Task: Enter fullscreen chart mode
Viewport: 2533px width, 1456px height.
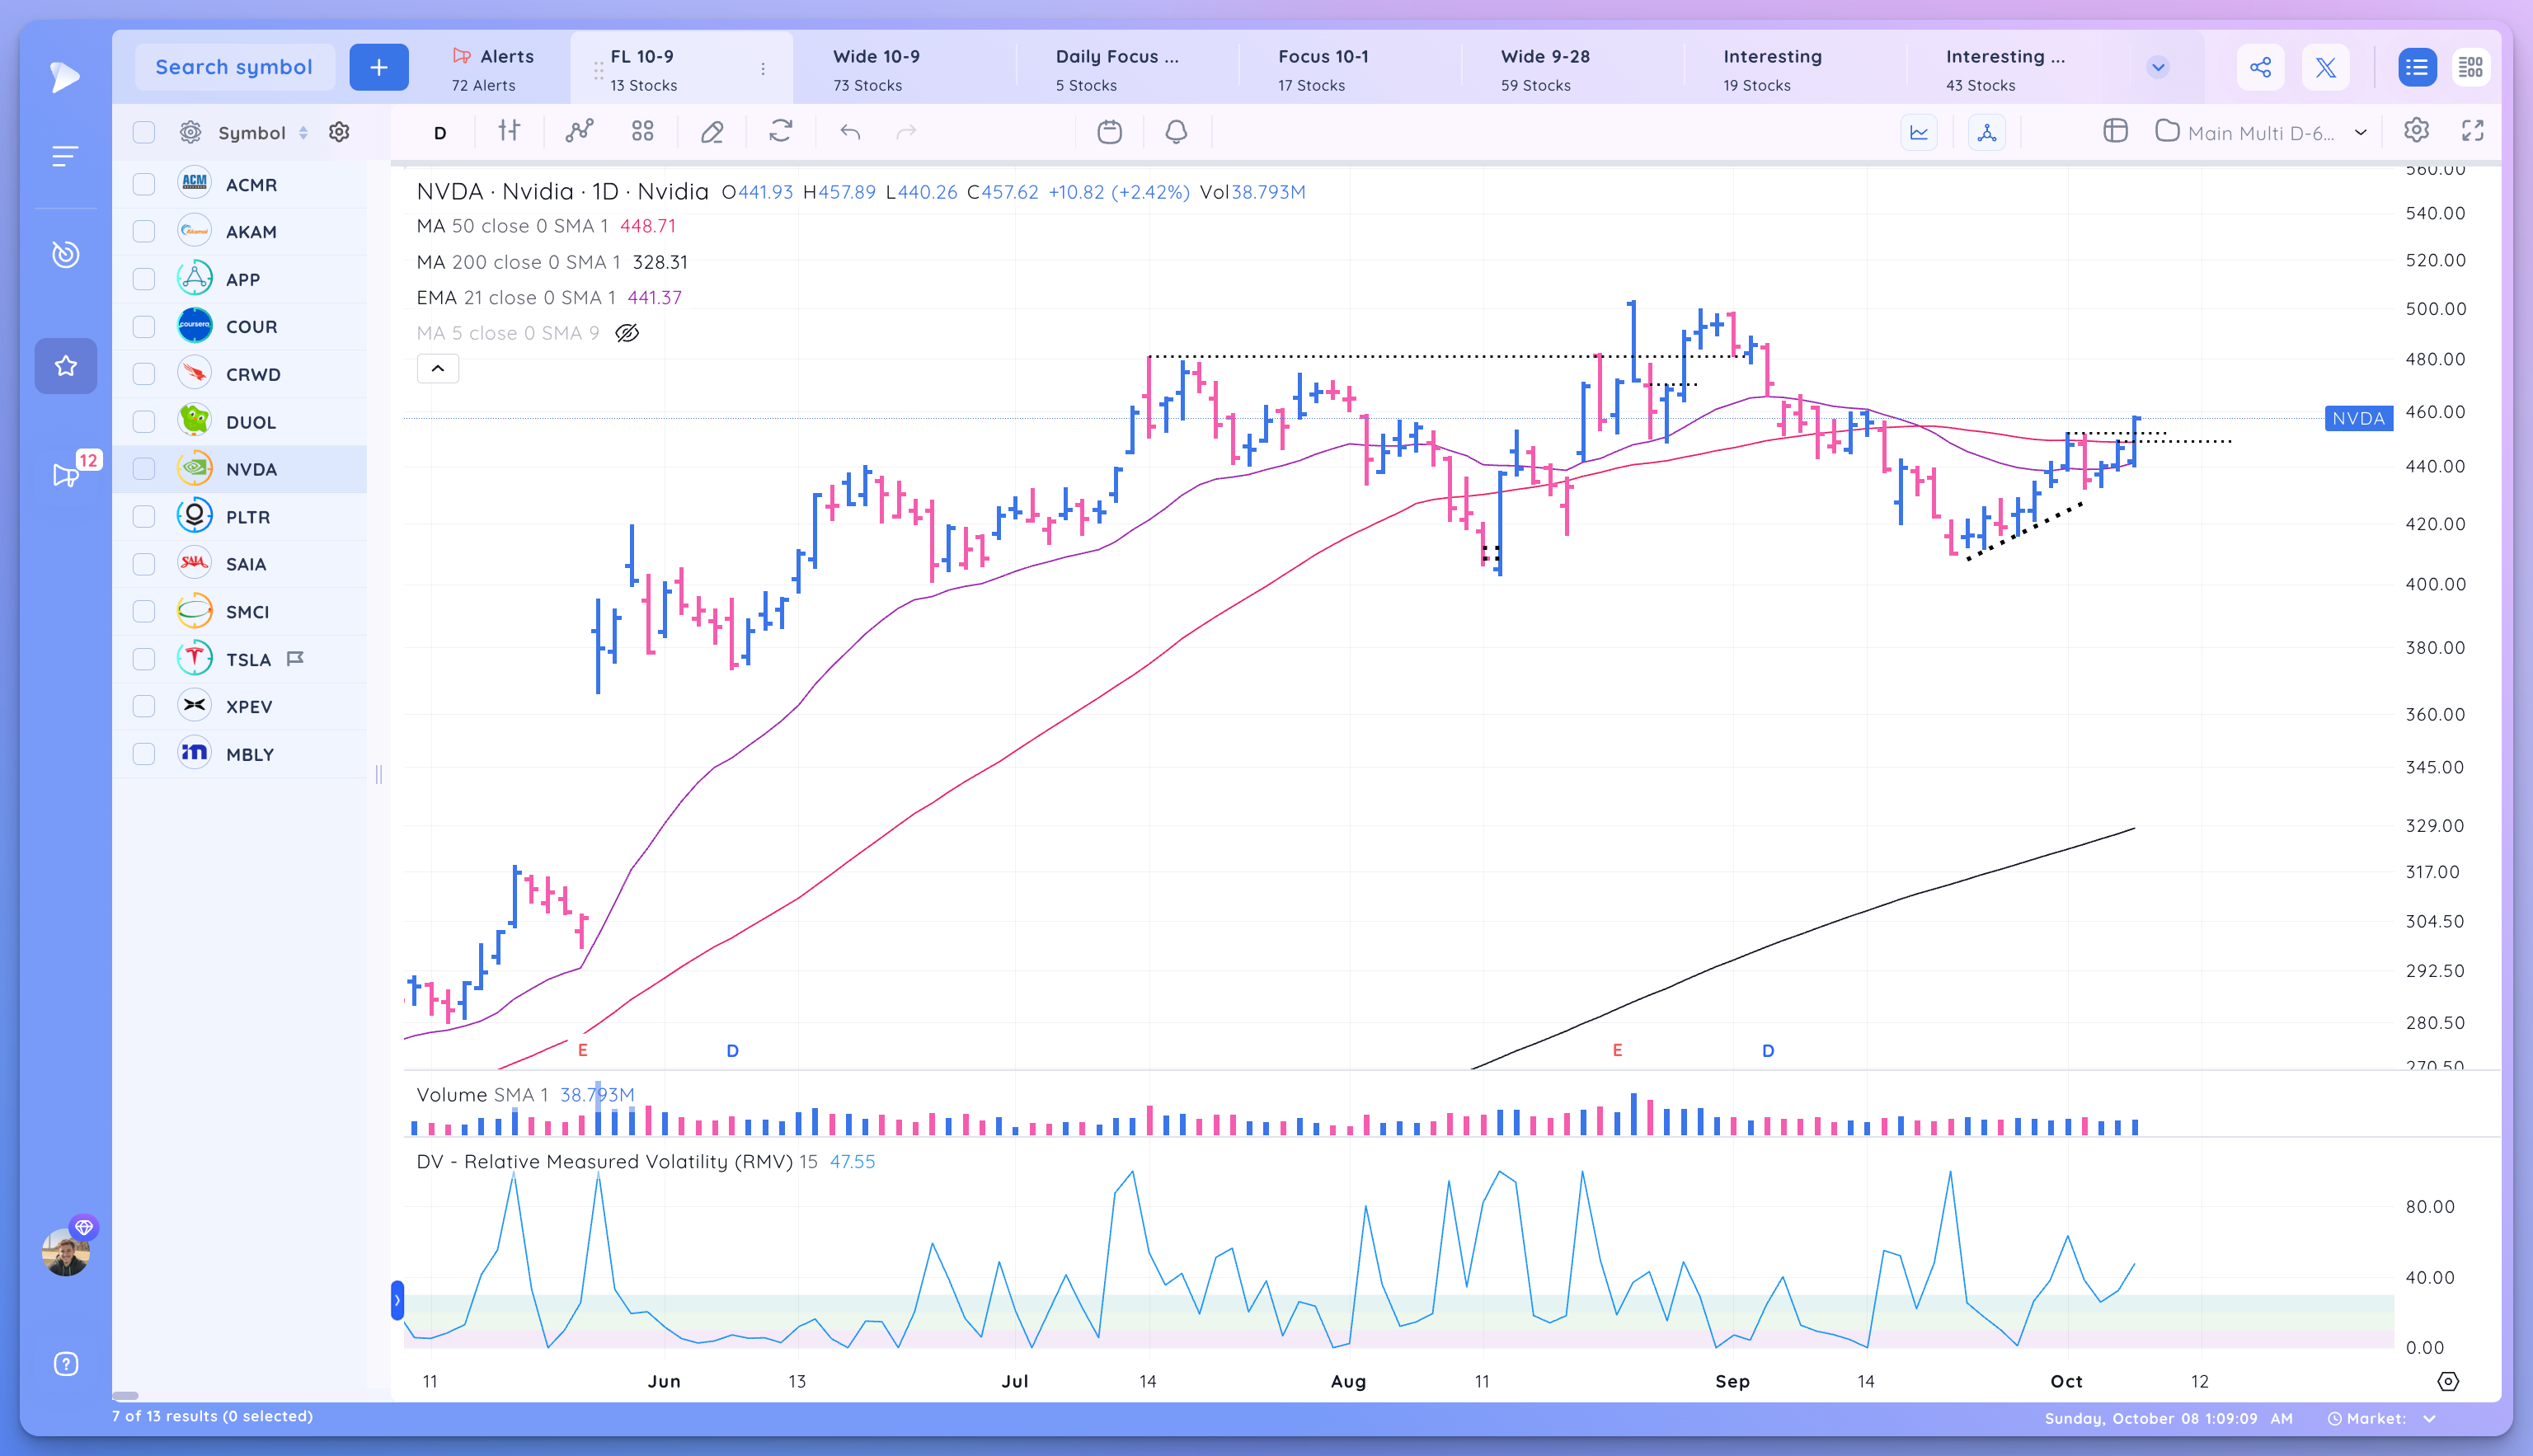Action: pyautogui.click(x=2472, y=131)
